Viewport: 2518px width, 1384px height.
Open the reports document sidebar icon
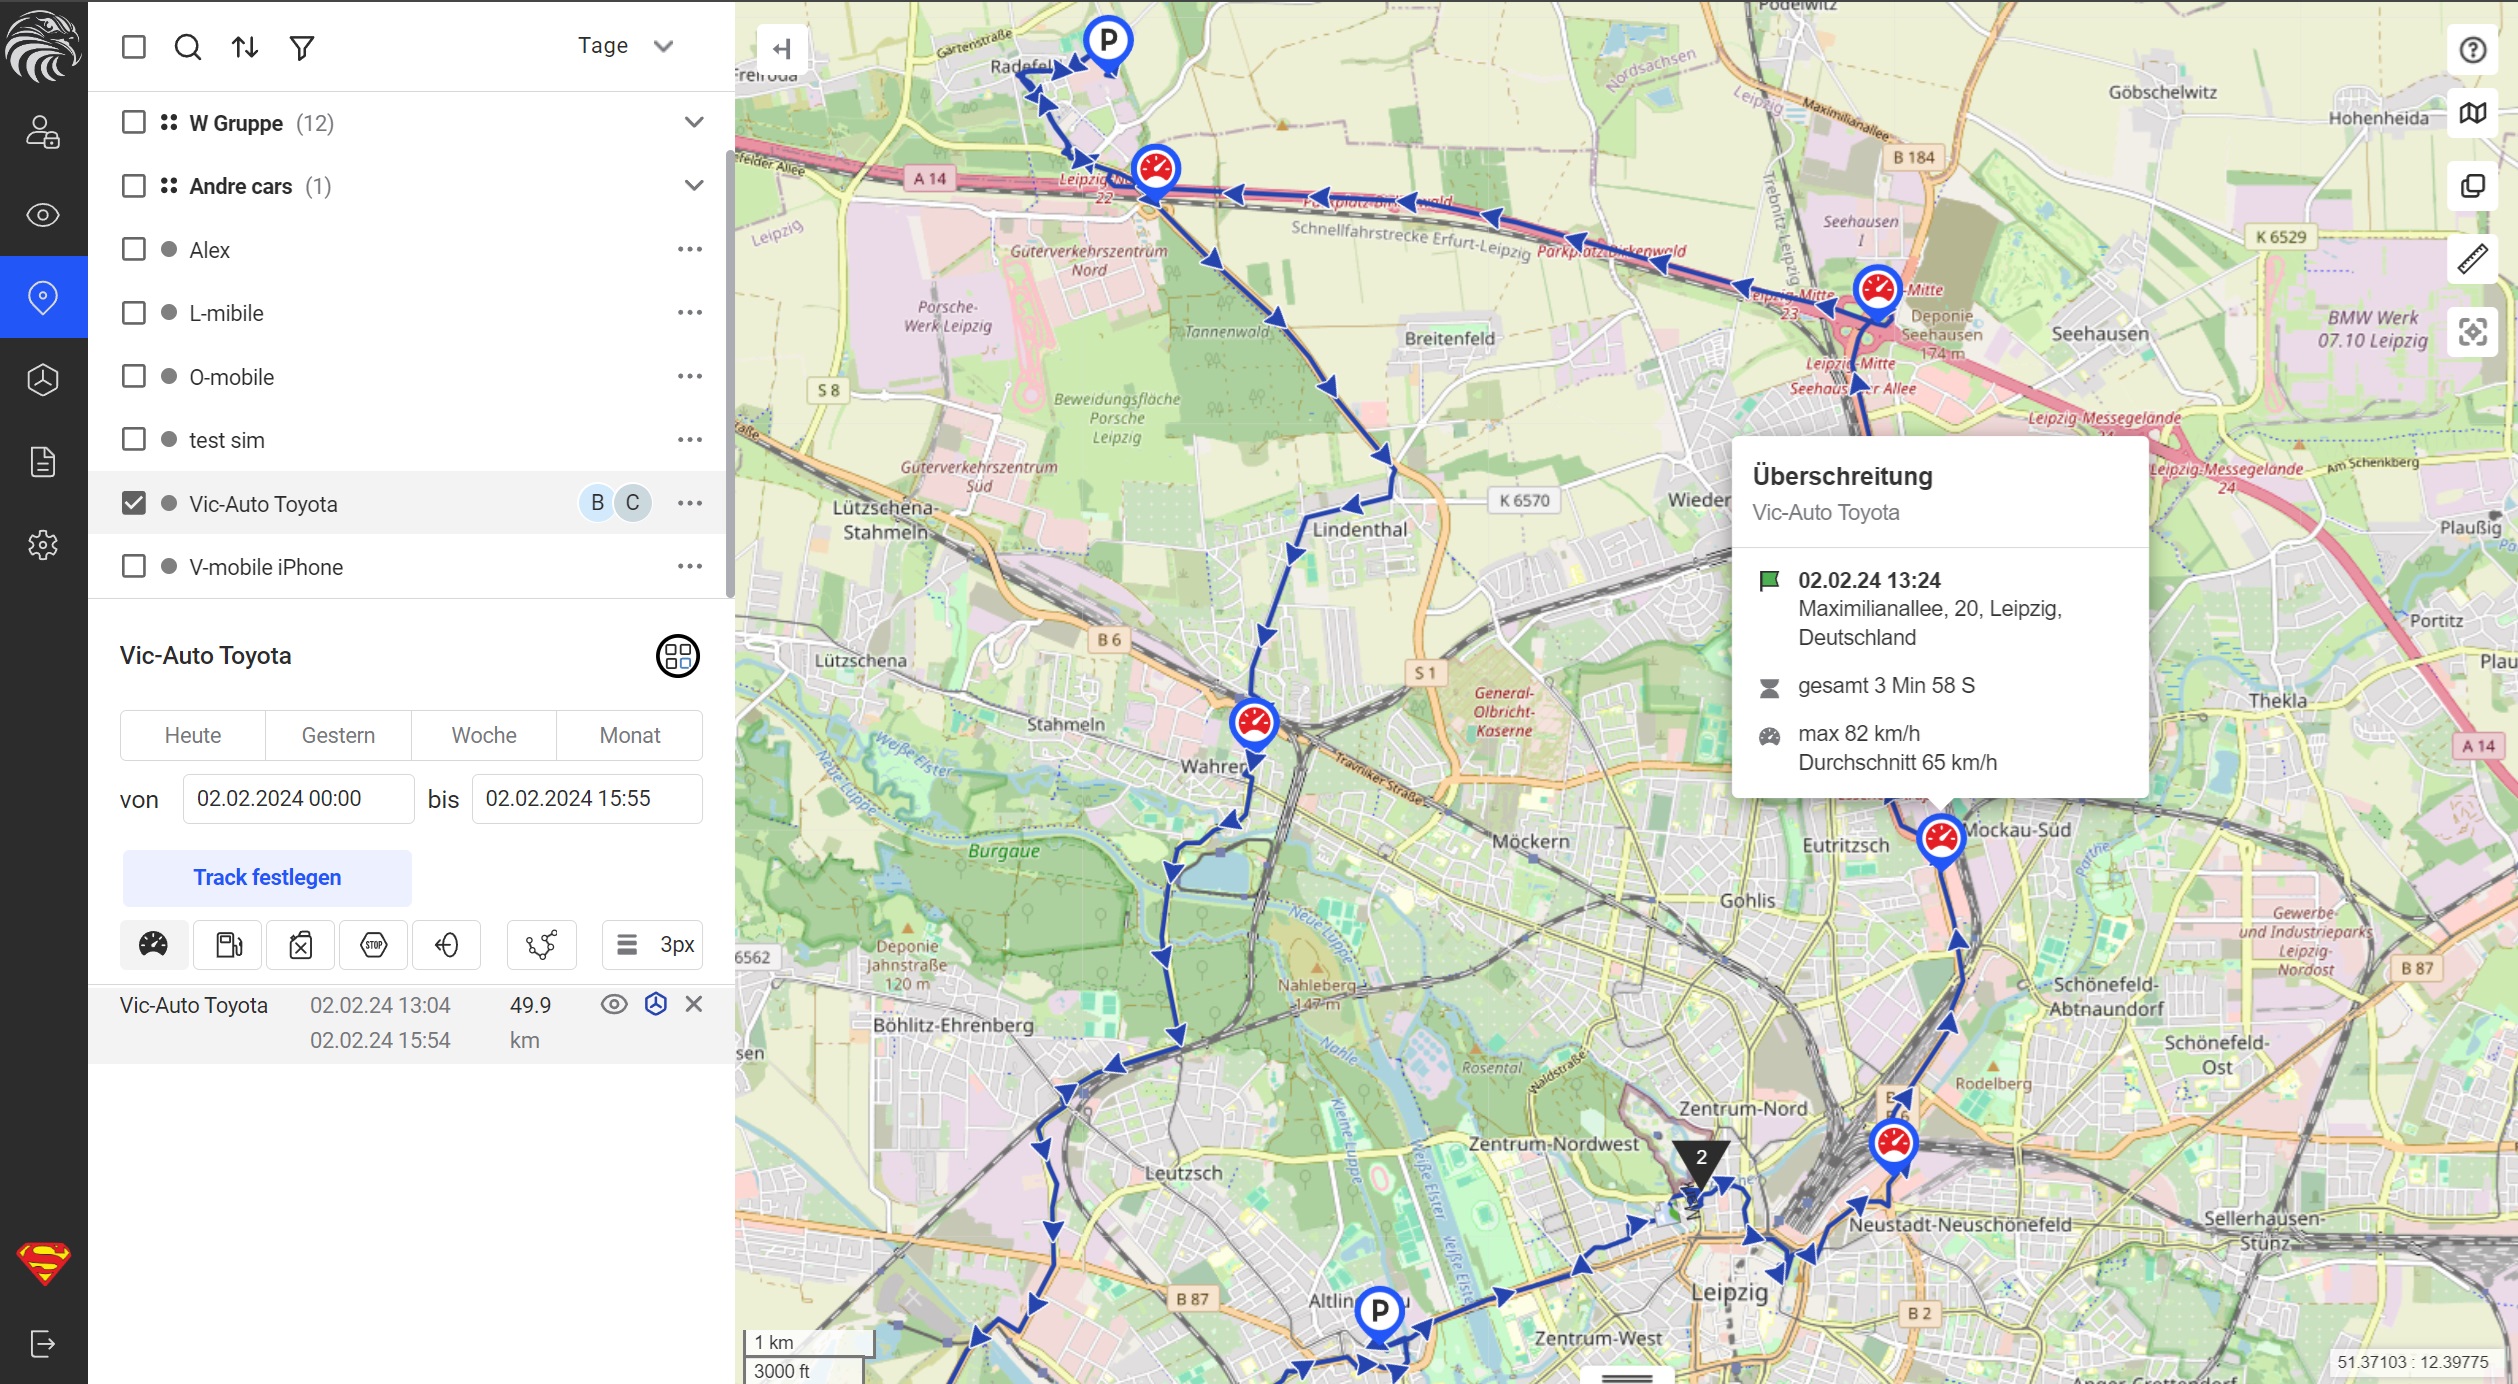[x=43, y=462]
